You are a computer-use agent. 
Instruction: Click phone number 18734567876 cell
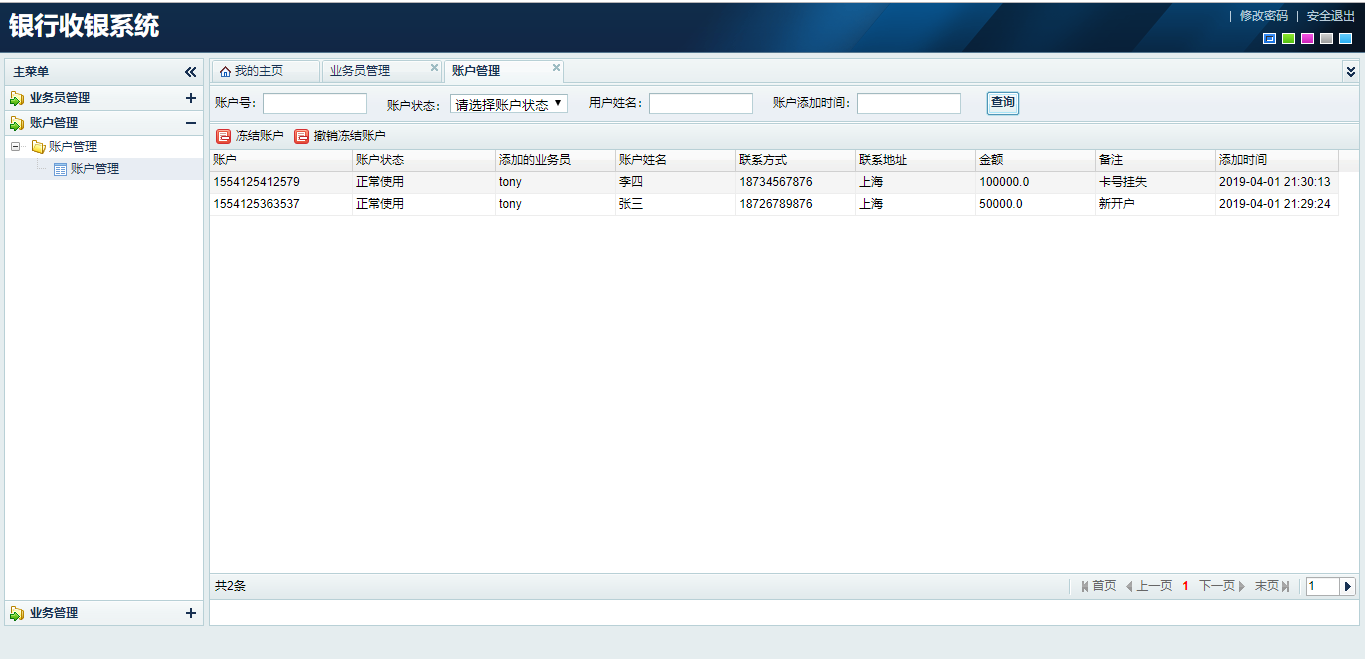coord(795,182)
